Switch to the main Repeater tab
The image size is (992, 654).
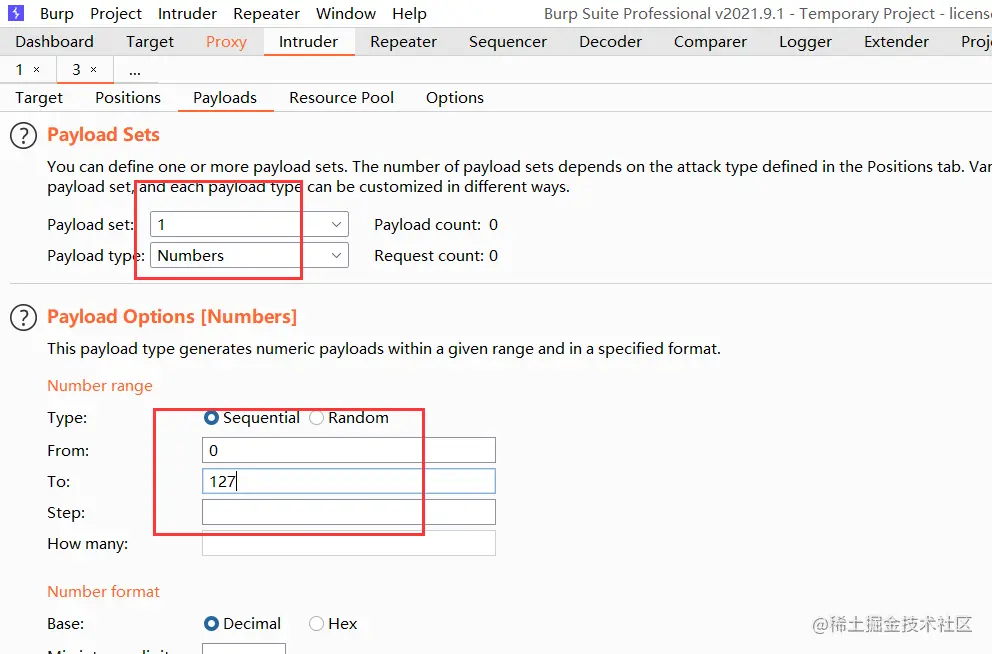coord(403,42)
